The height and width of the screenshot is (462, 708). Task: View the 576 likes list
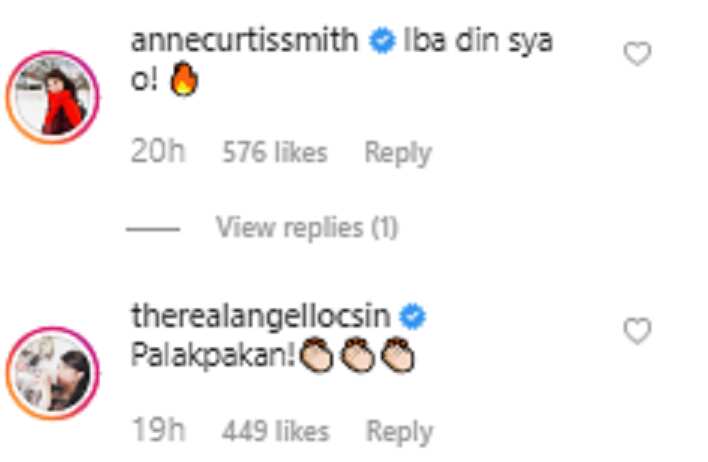pyautogui.click(x=275, y=152)
